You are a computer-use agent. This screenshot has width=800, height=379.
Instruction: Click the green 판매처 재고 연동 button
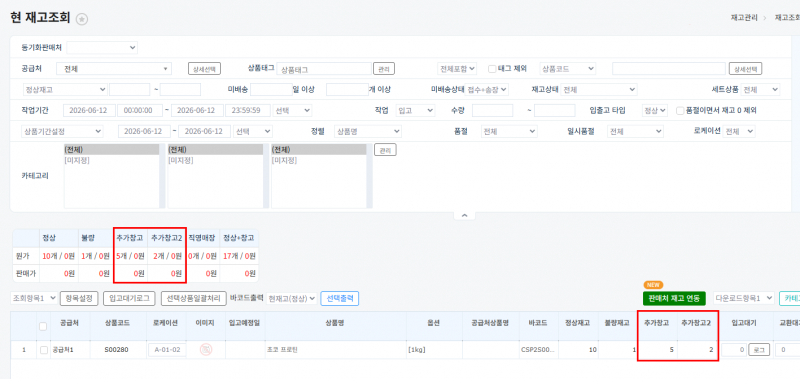click(x=674, y=298)
